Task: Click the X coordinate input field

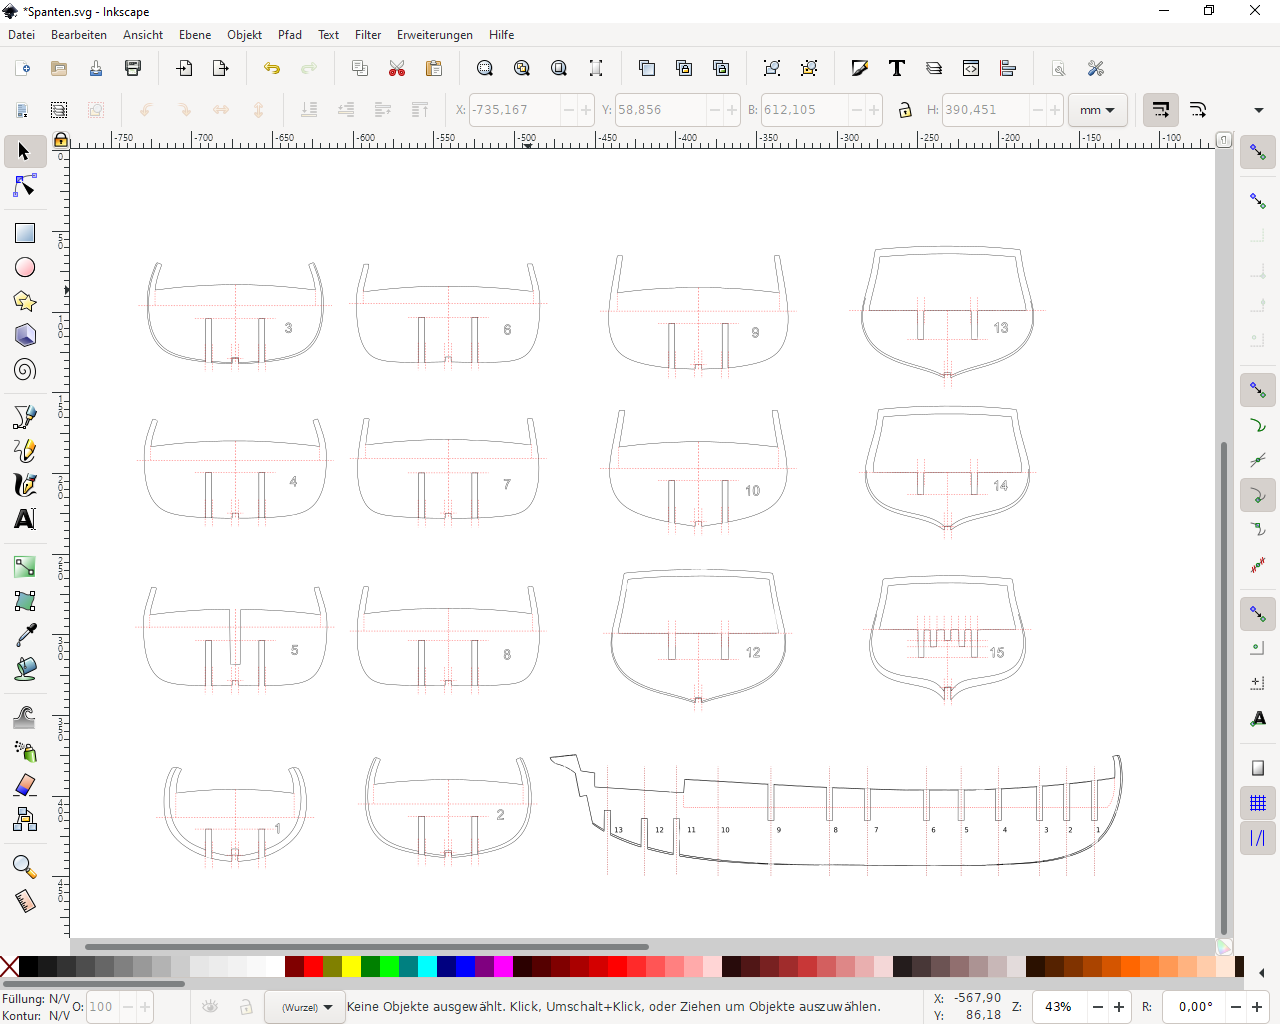Action: pos(514,110)
